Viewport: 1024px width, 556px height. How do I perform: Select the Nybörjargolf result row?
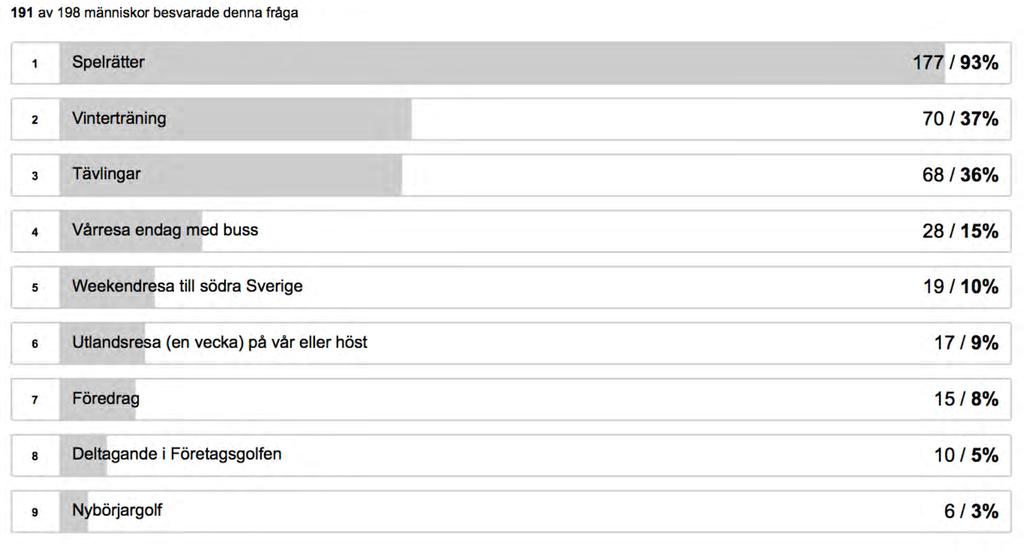(x=511, y=512)
